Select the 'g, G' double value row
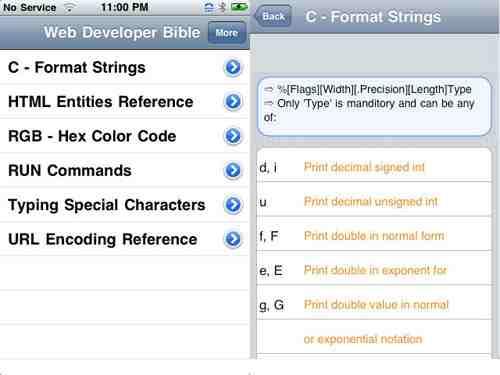 374,303
